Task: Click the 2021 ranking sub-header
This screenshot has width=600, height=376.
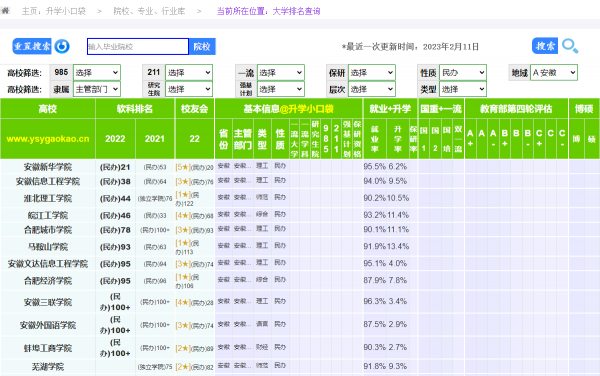Action: coord(155,138)
